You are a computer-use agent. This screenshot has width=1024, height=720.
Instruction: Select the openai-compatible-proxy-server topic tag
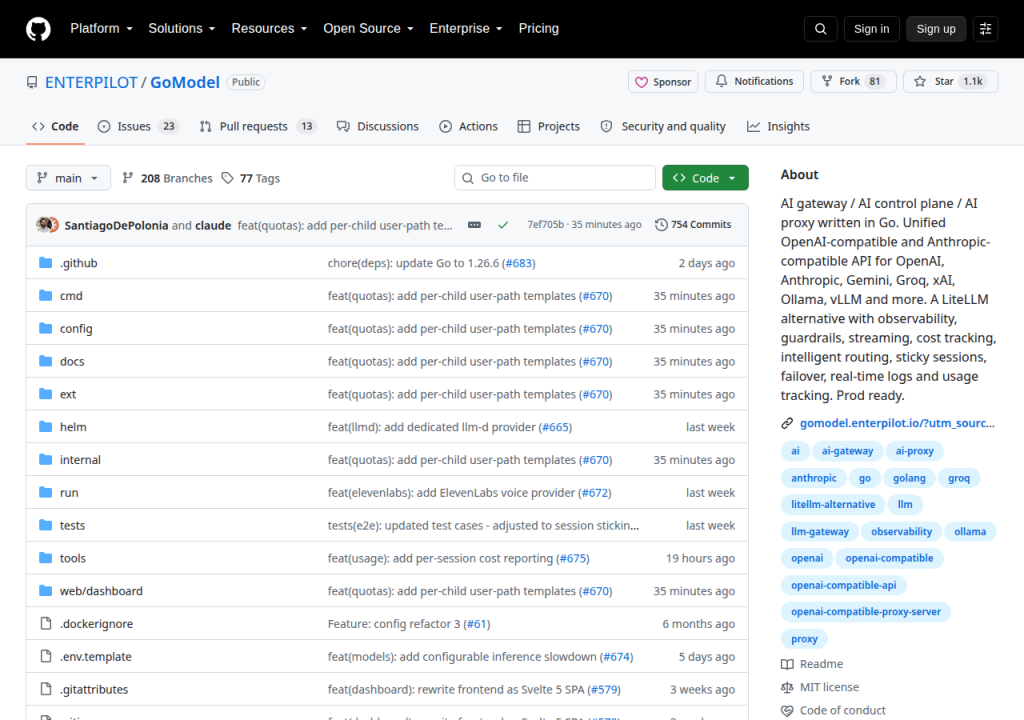[865, 612]
